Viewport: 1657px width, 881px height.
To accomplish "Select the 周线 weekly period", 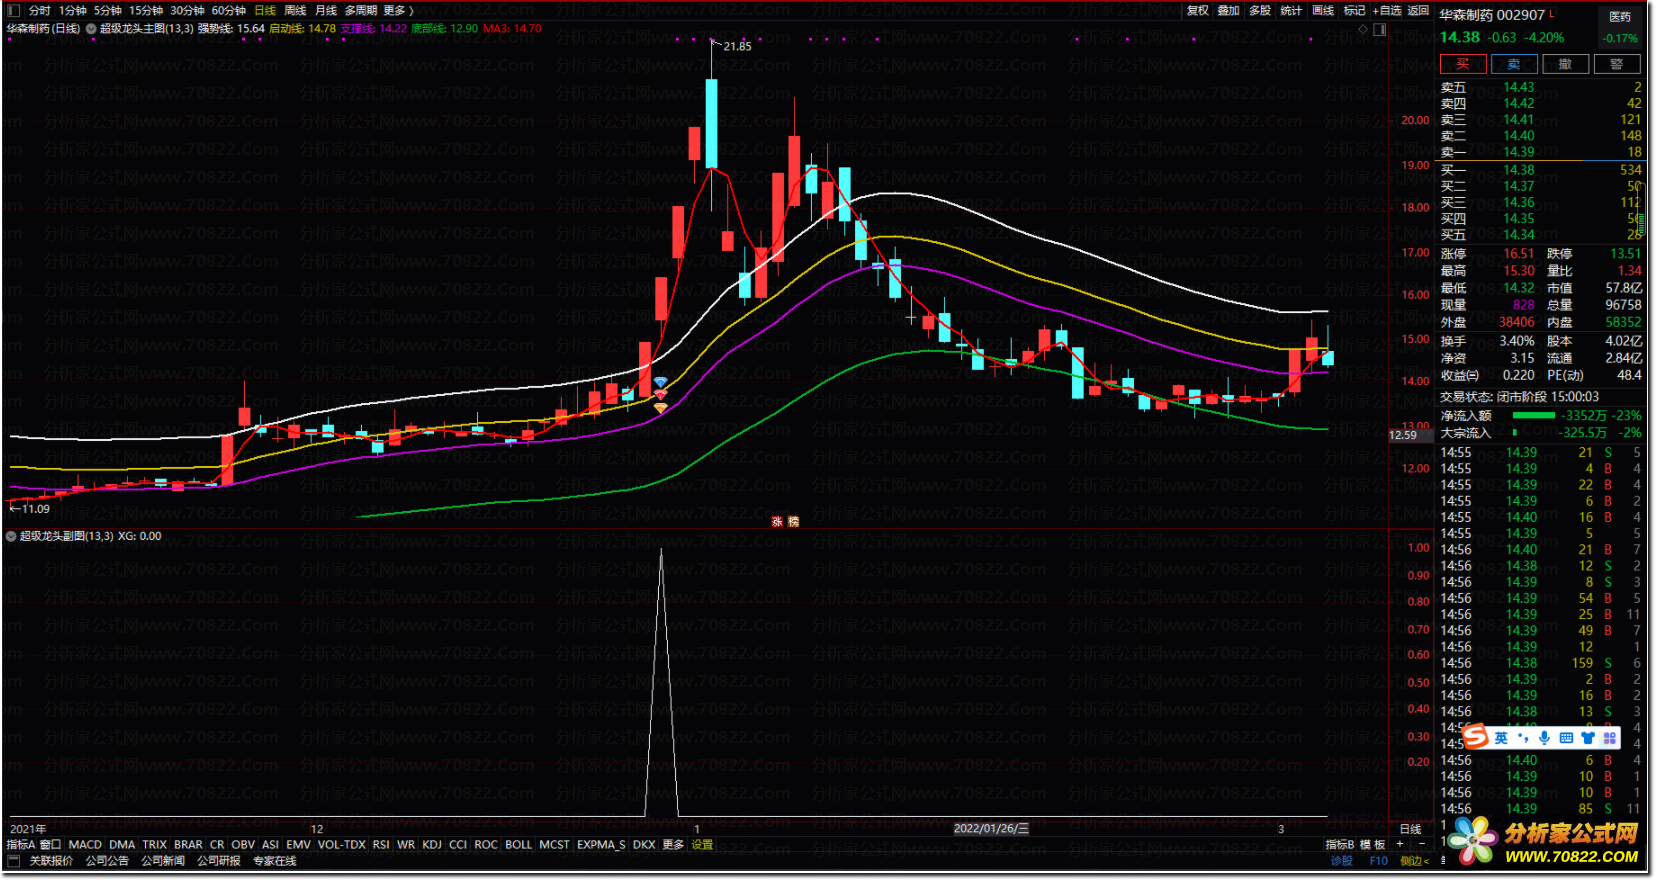I will click(295, 11).
